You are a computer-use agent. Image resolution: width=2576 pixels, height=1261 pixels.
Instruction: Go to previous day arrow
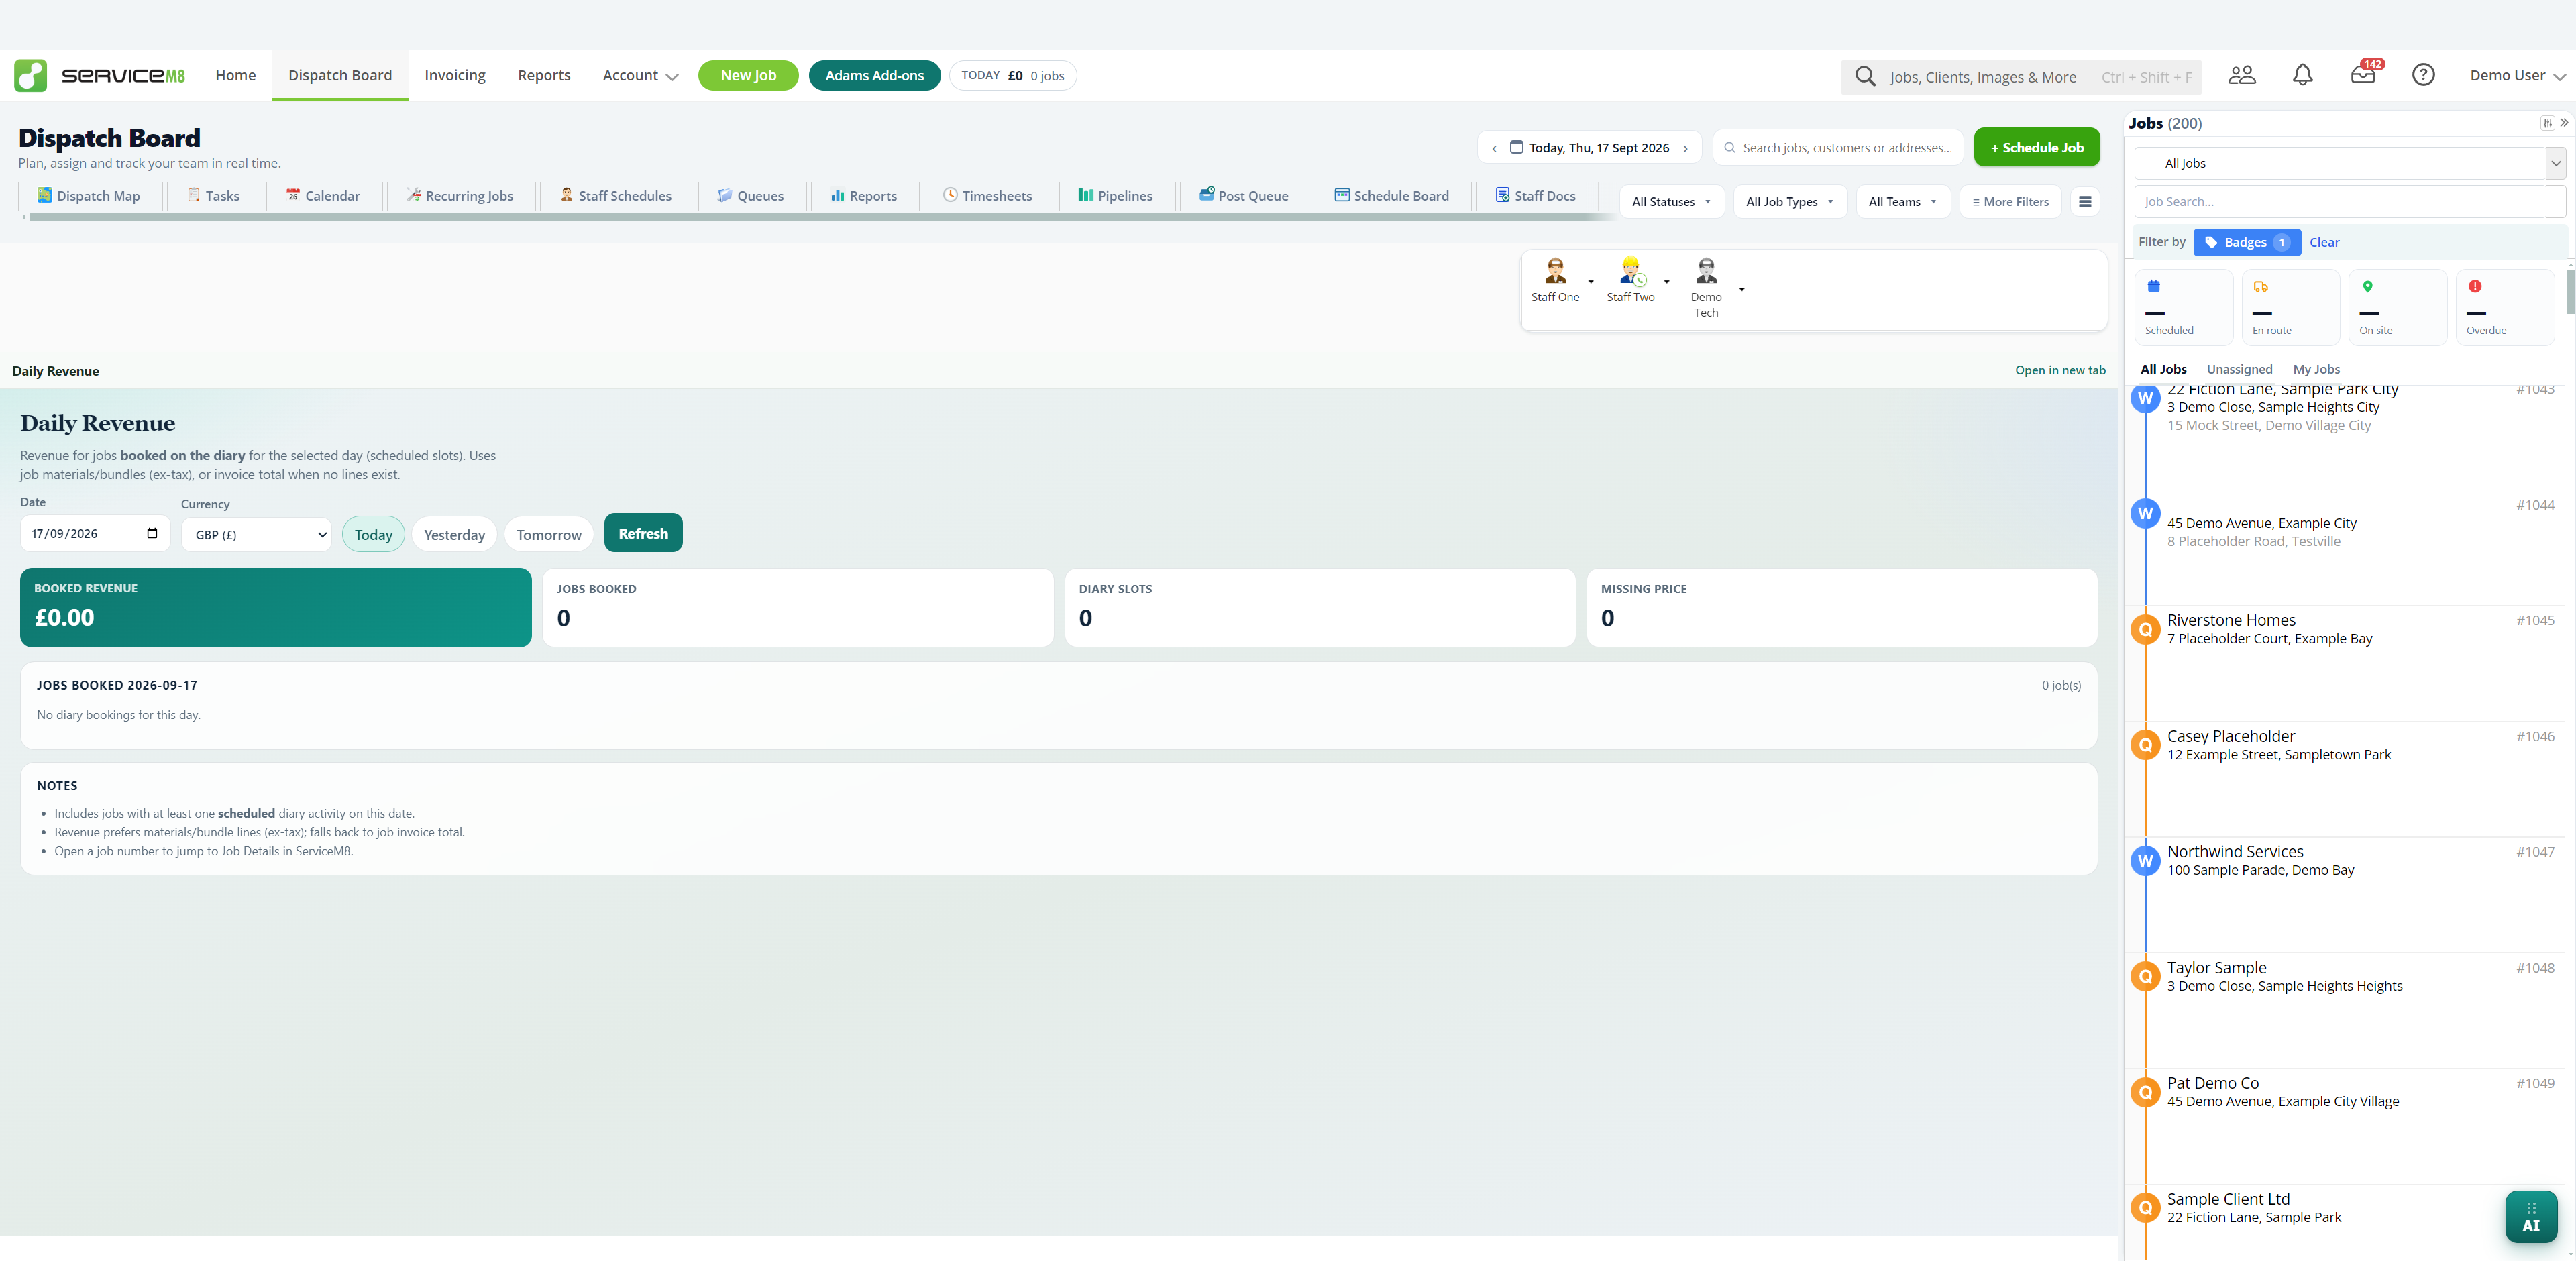coord(1494,148)
